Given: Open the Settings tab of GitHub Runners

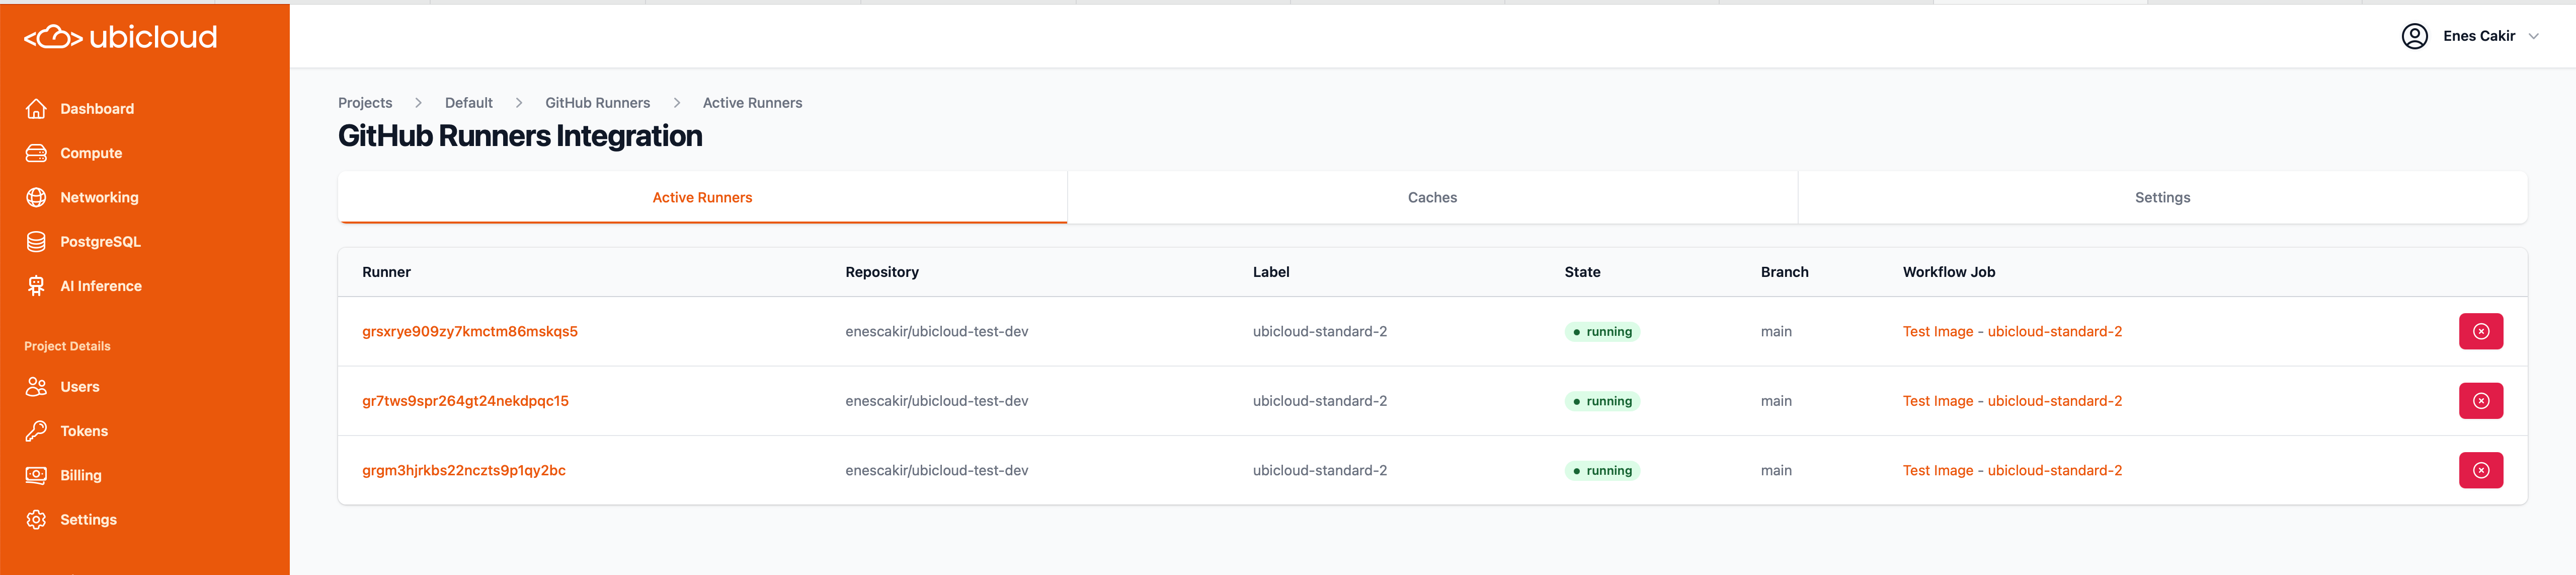Looking at the screenshot, I should (2162, 198).
